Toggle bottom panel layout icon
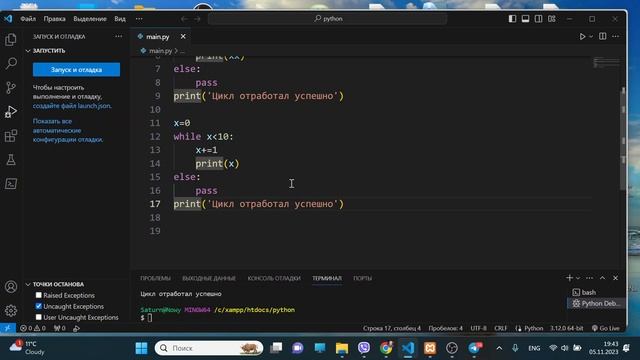This screenshot has height=360, width=640. [x=525, y=19]
